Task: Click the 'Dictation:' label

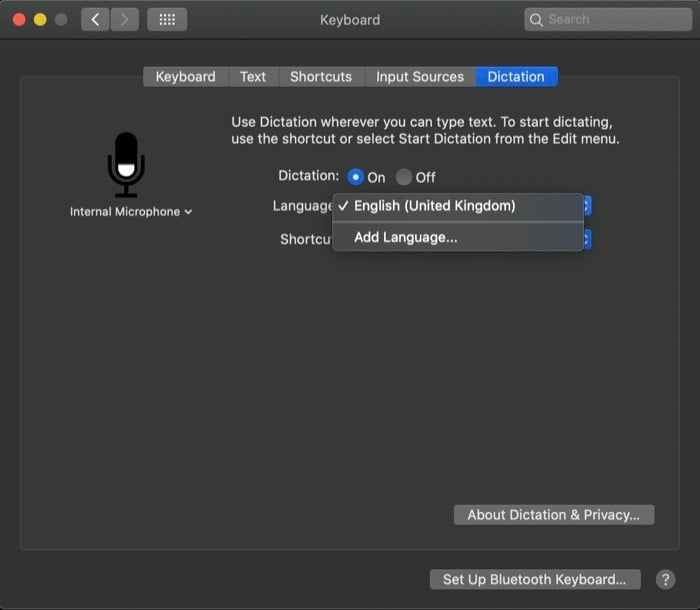Action: (308, 176)
